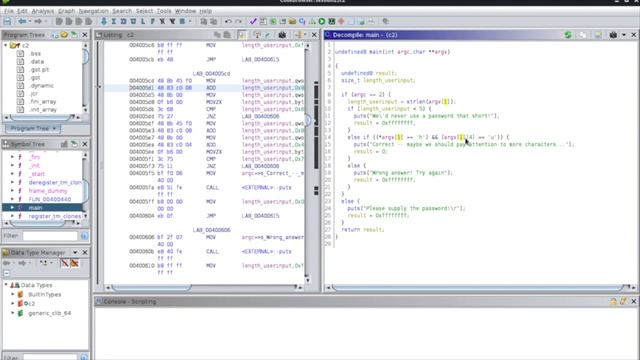Click the Program Tree tab button
Screen dimensions: 640x360
point(33,129)
